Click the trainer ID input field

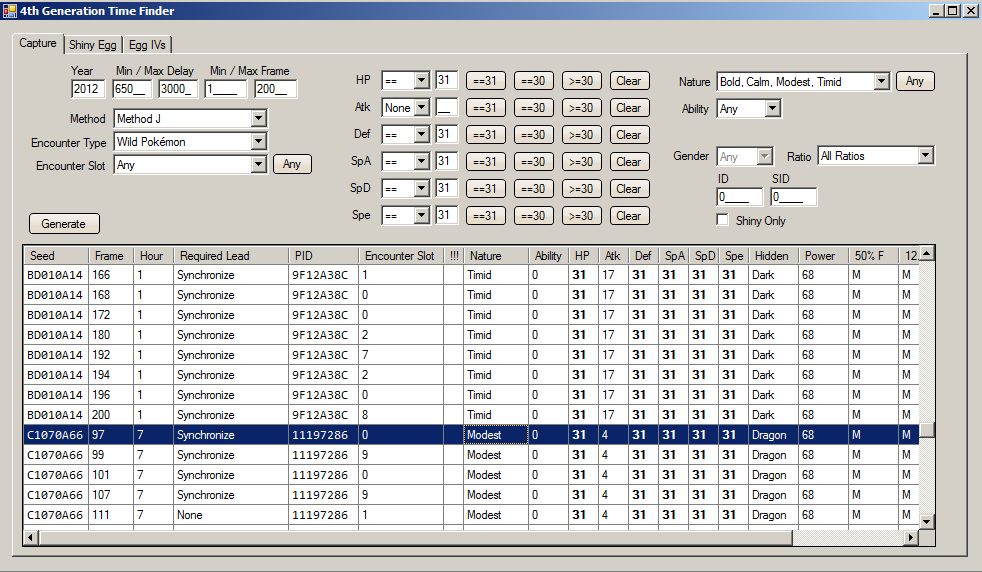click(740, 197)
